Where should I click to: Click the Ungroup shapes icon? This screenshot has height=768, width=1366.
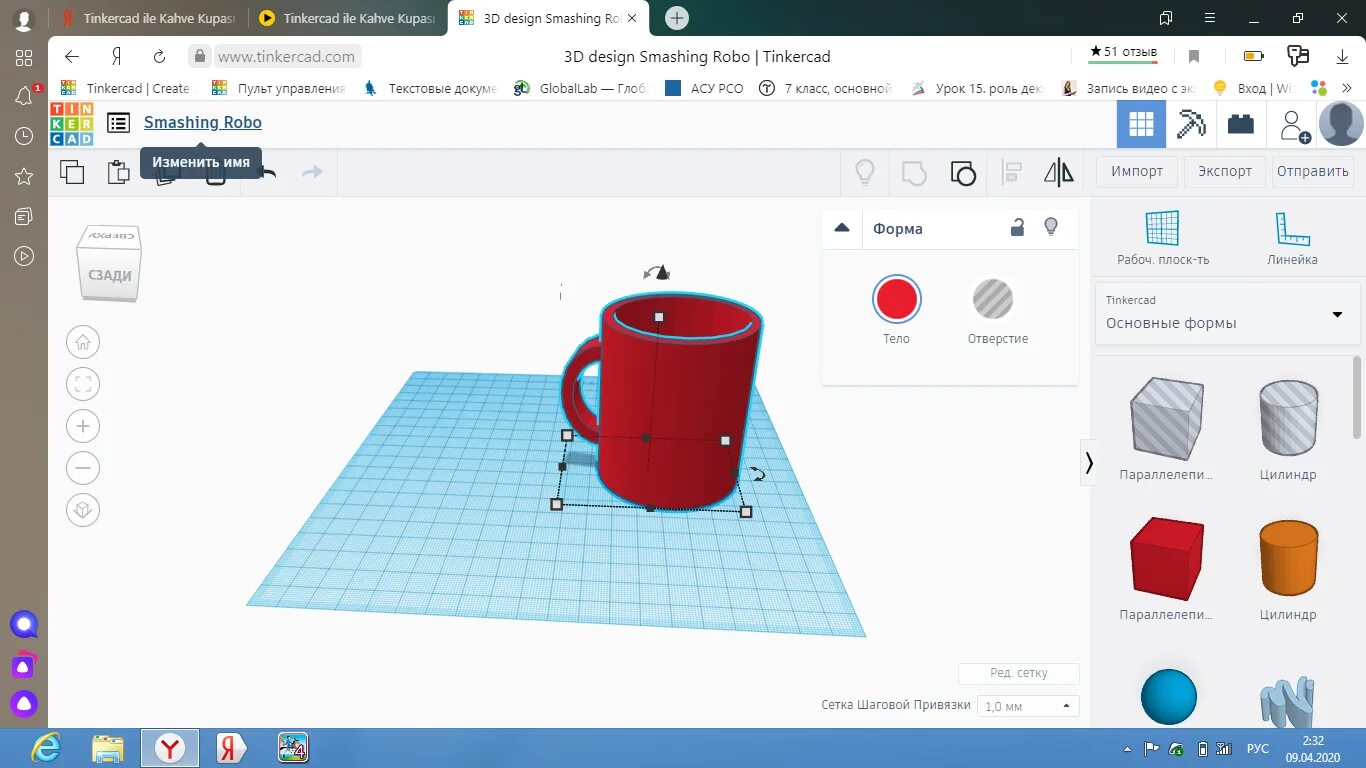coord(963,173)
